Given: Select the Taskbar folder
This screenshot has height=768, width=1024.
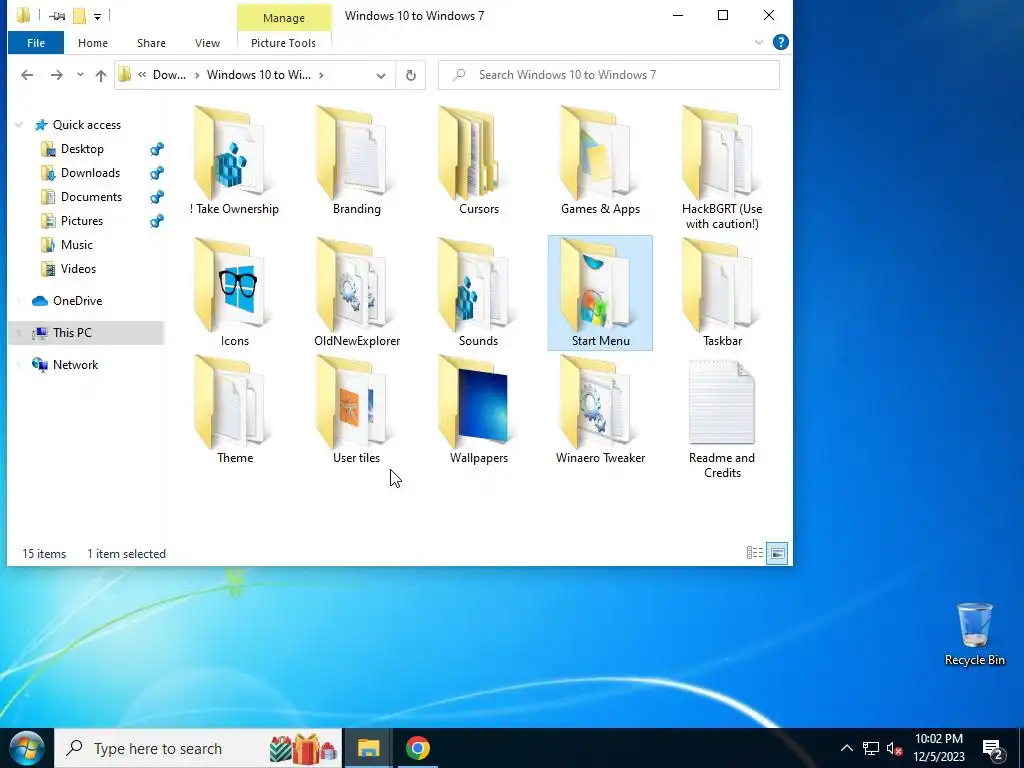Looking at the screenshot, I should pos(722,293).
